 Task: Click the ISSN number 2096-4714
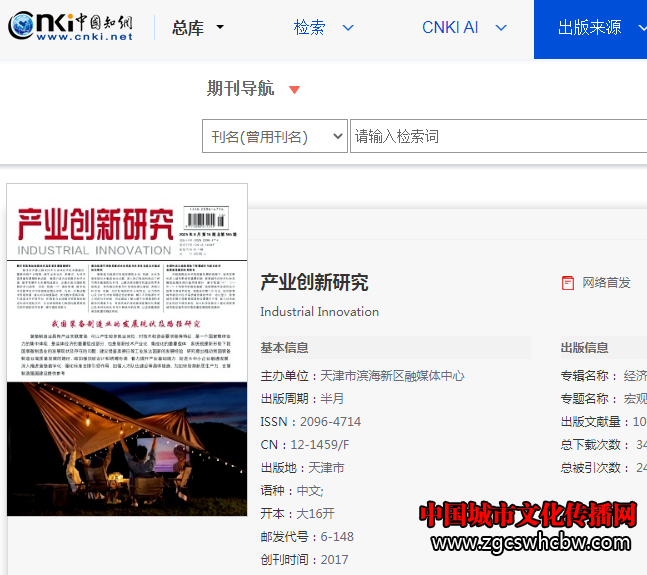point(325,422)
